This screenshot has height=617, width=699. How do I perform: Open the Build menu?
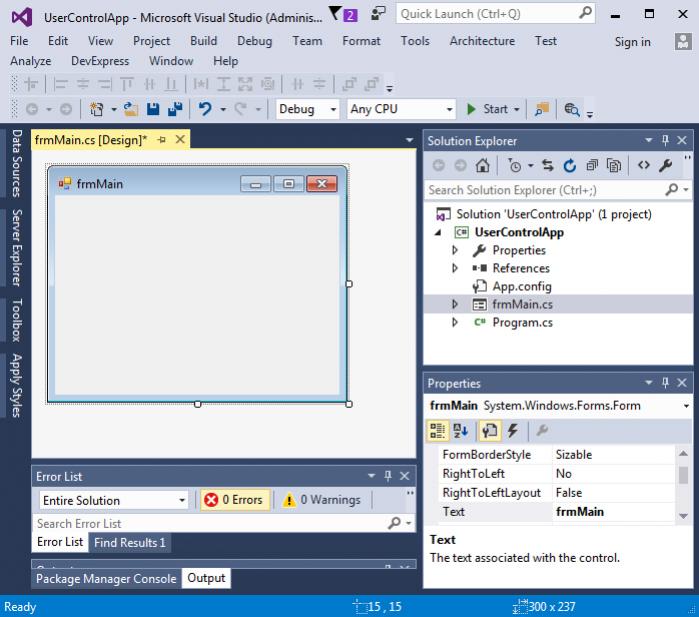(x=203, y=41)
